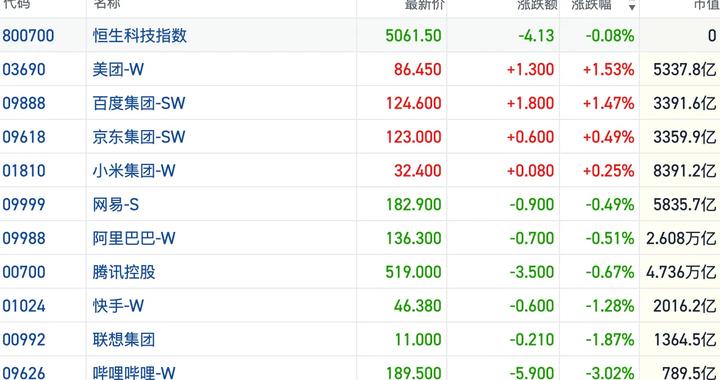Click stock code 00992
The width and height of the screenshot is (720, 380).
coord(24,340)
